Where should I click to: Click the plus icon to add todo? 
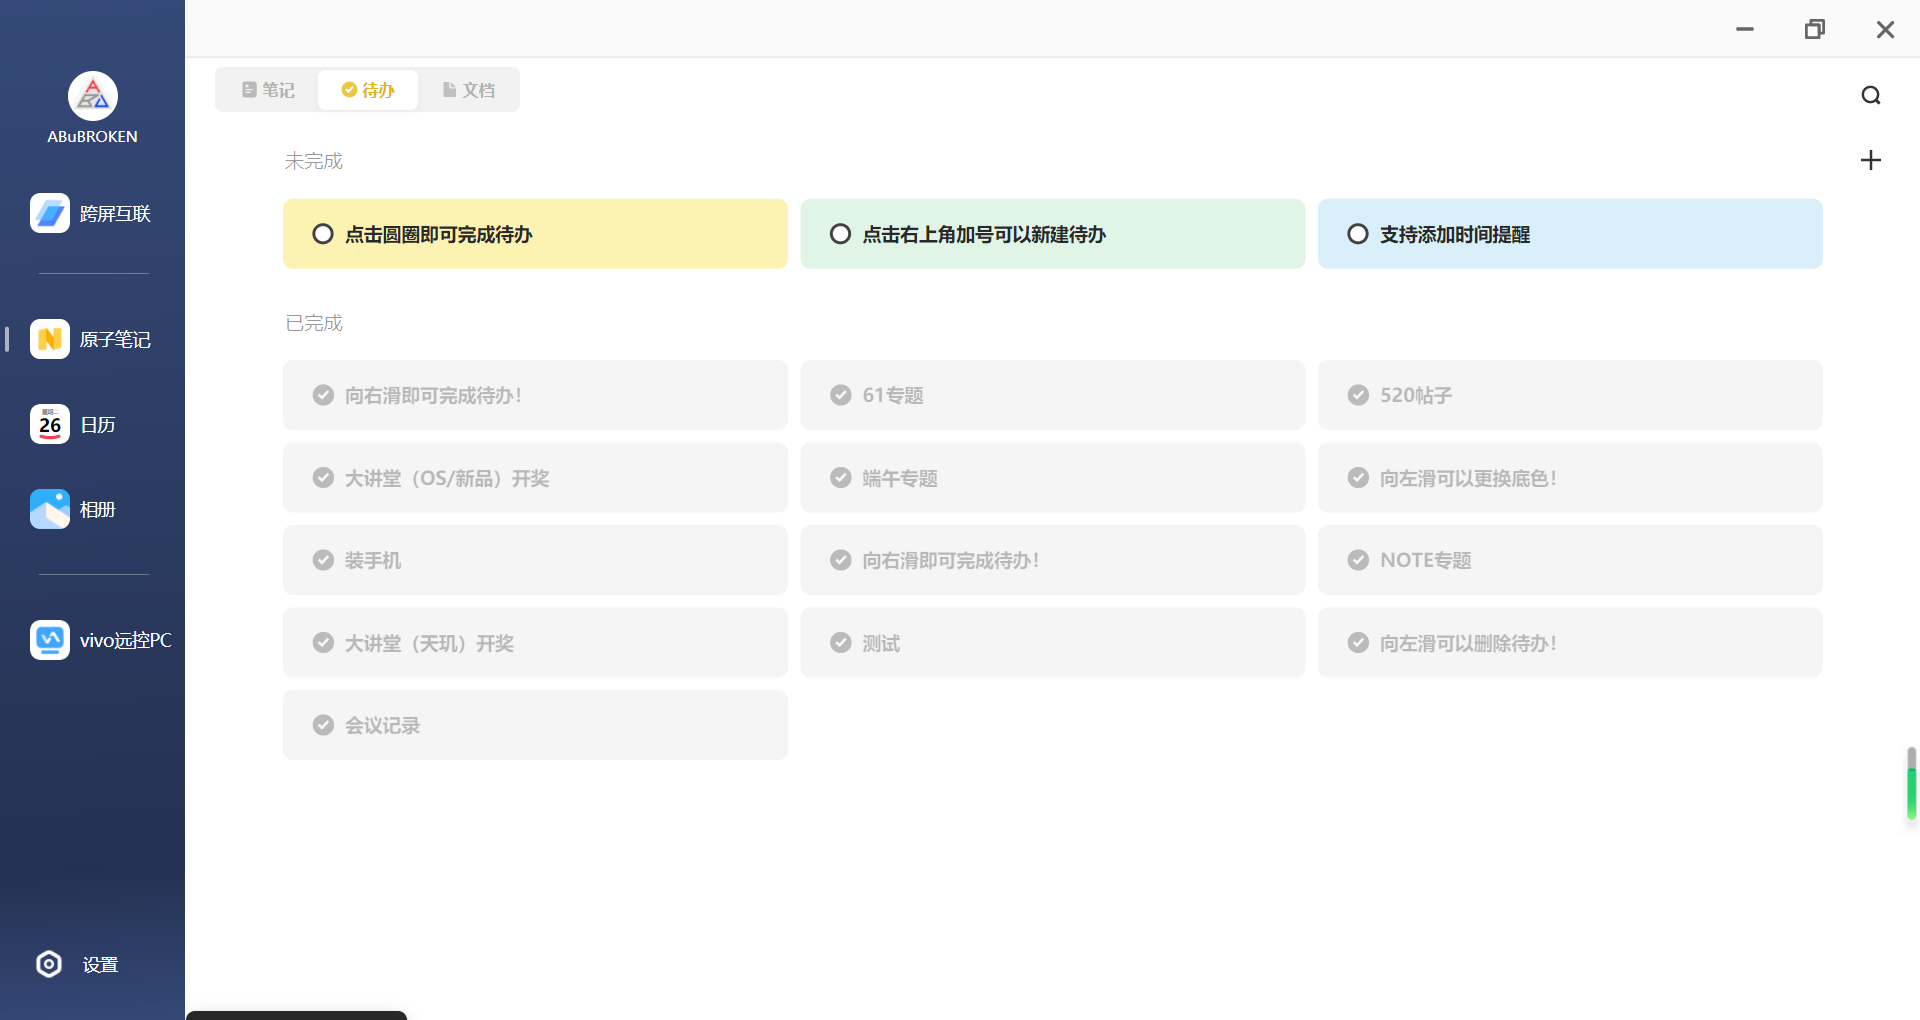pos(1871,160)
